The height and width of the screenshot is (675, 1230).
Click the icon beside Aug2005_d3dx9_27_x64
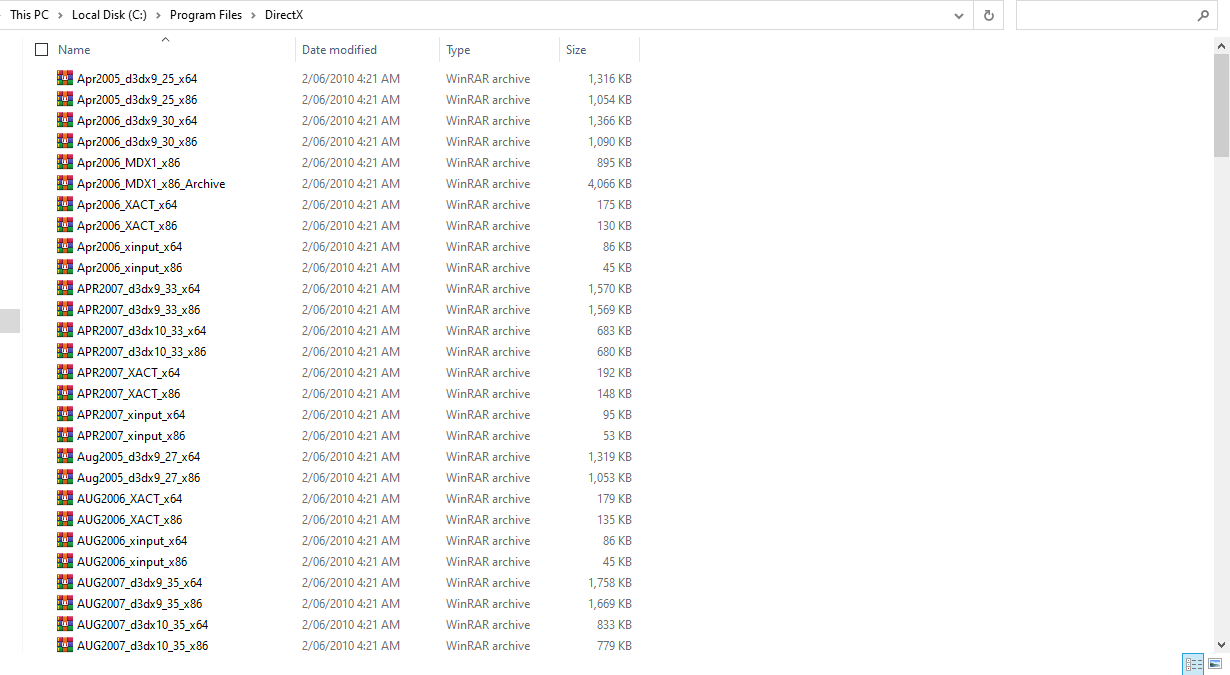click(65, 456)
